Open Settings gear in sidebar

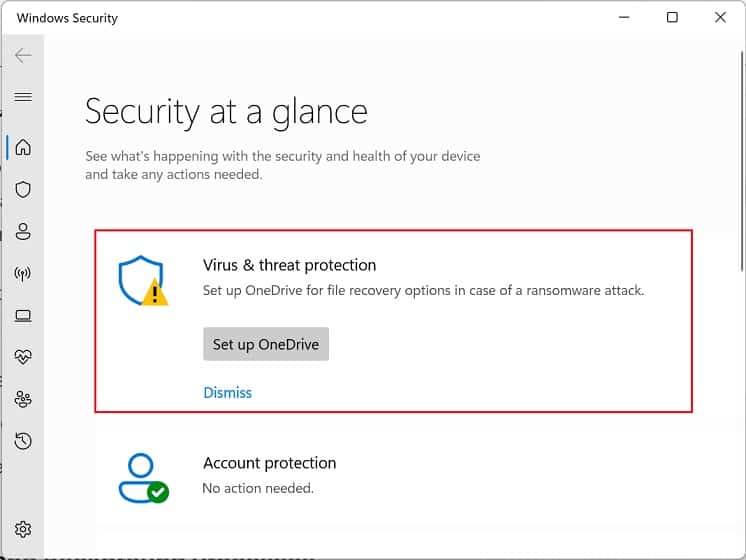(x=23, y=529)
